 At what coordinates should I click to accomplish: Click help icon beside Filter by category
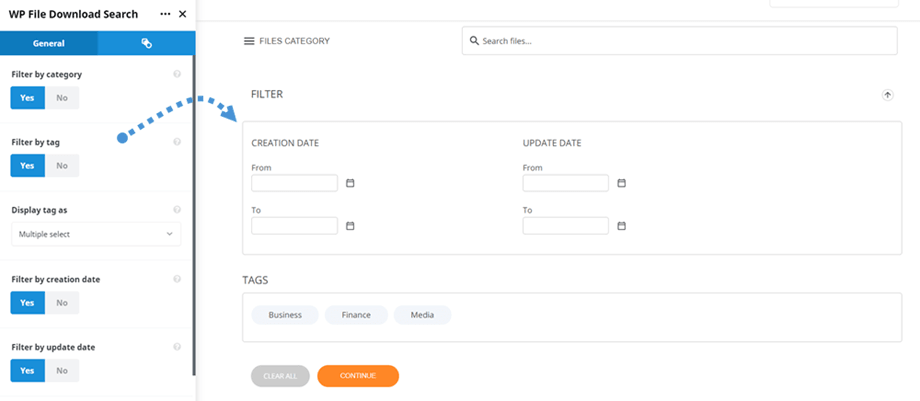point(177,74)
